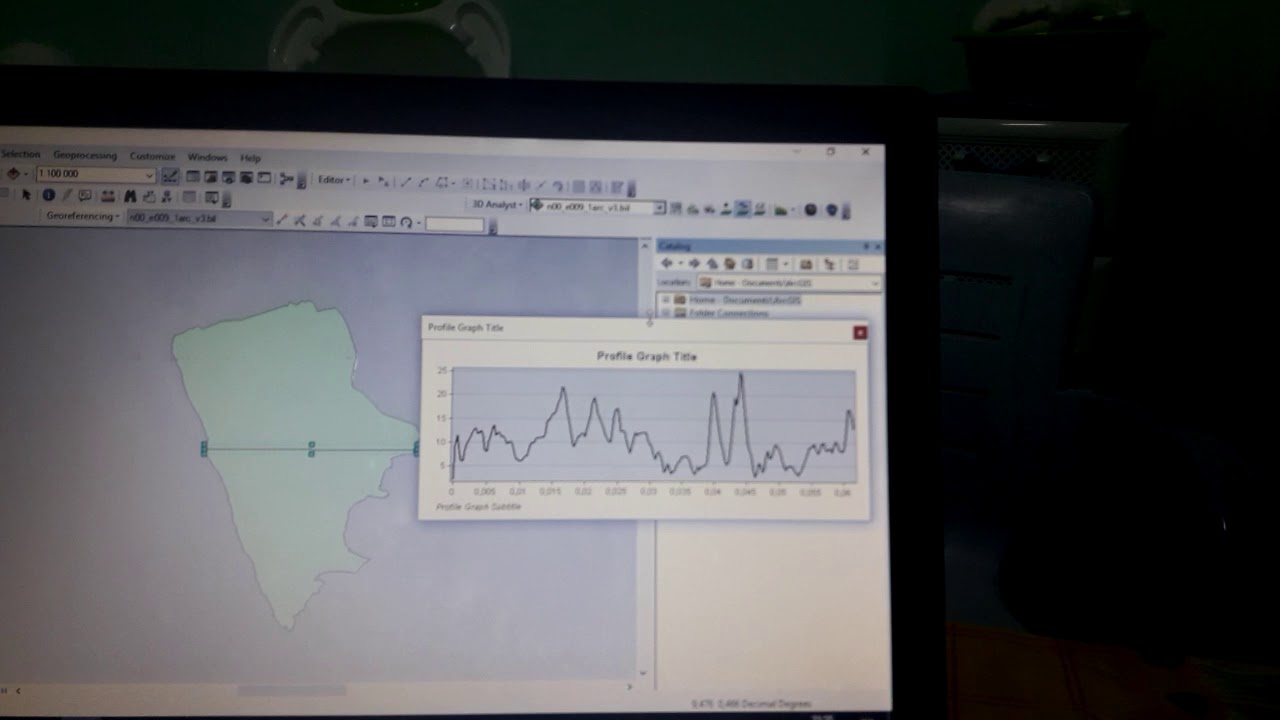Screen dimensions: 1280x720
Task: Open the 3D Analyst dropdown menu
Action: [x=497, y=205]
